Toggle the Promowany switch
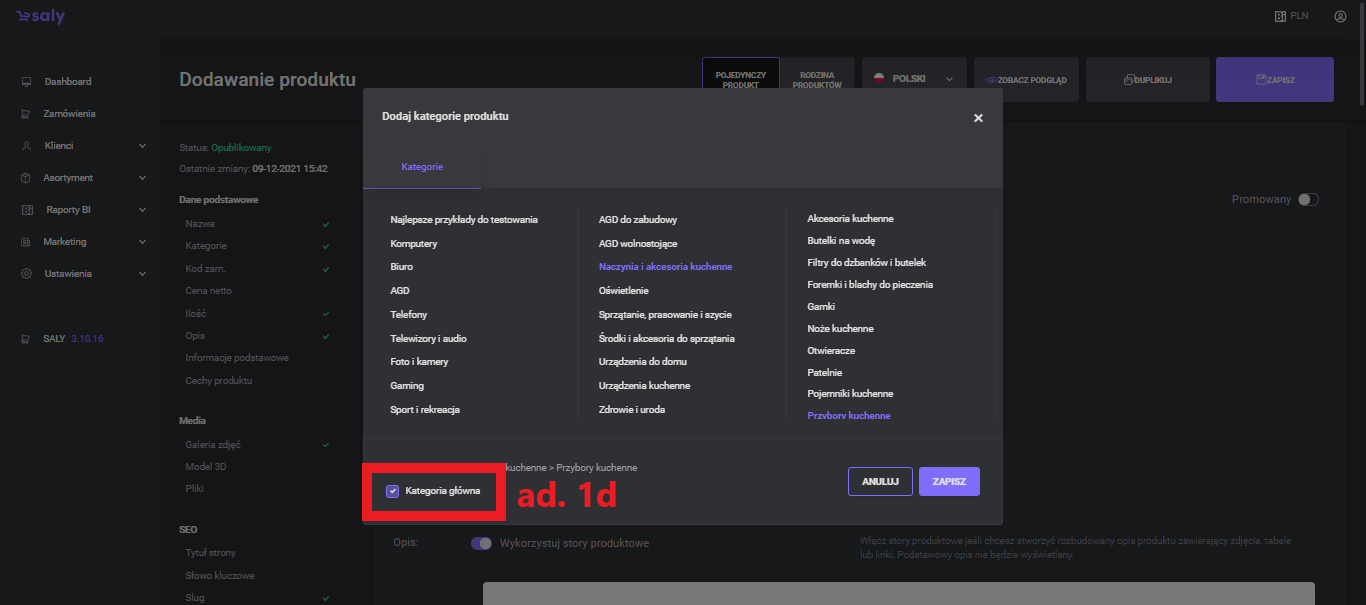The height and width of the screenshot is (605, 1366). [1308, 200]
